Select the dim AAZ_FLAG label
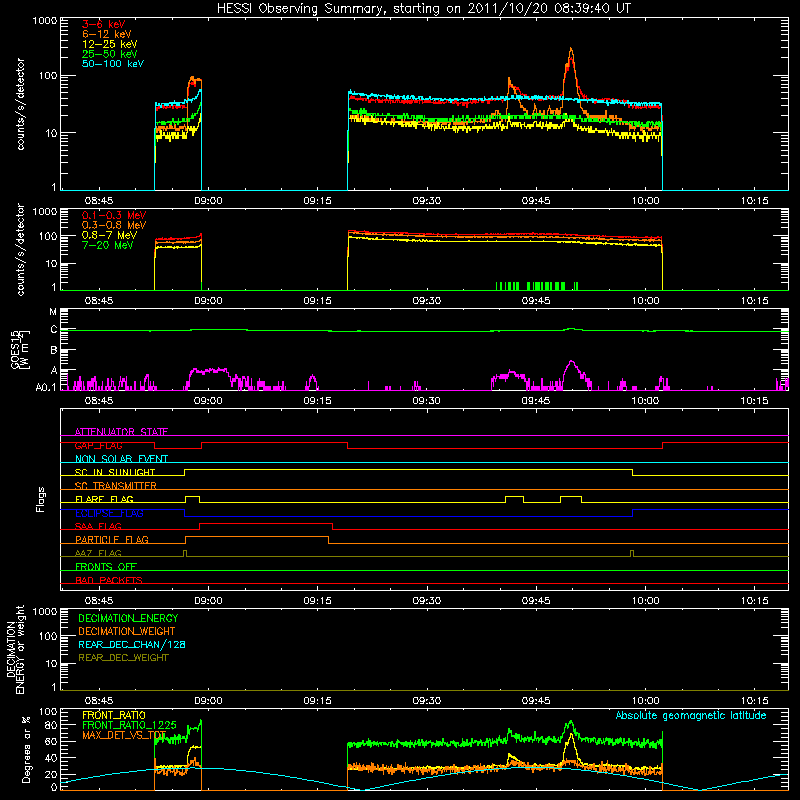The width and height of the screenshot is (800, 800). coord(98,553)
